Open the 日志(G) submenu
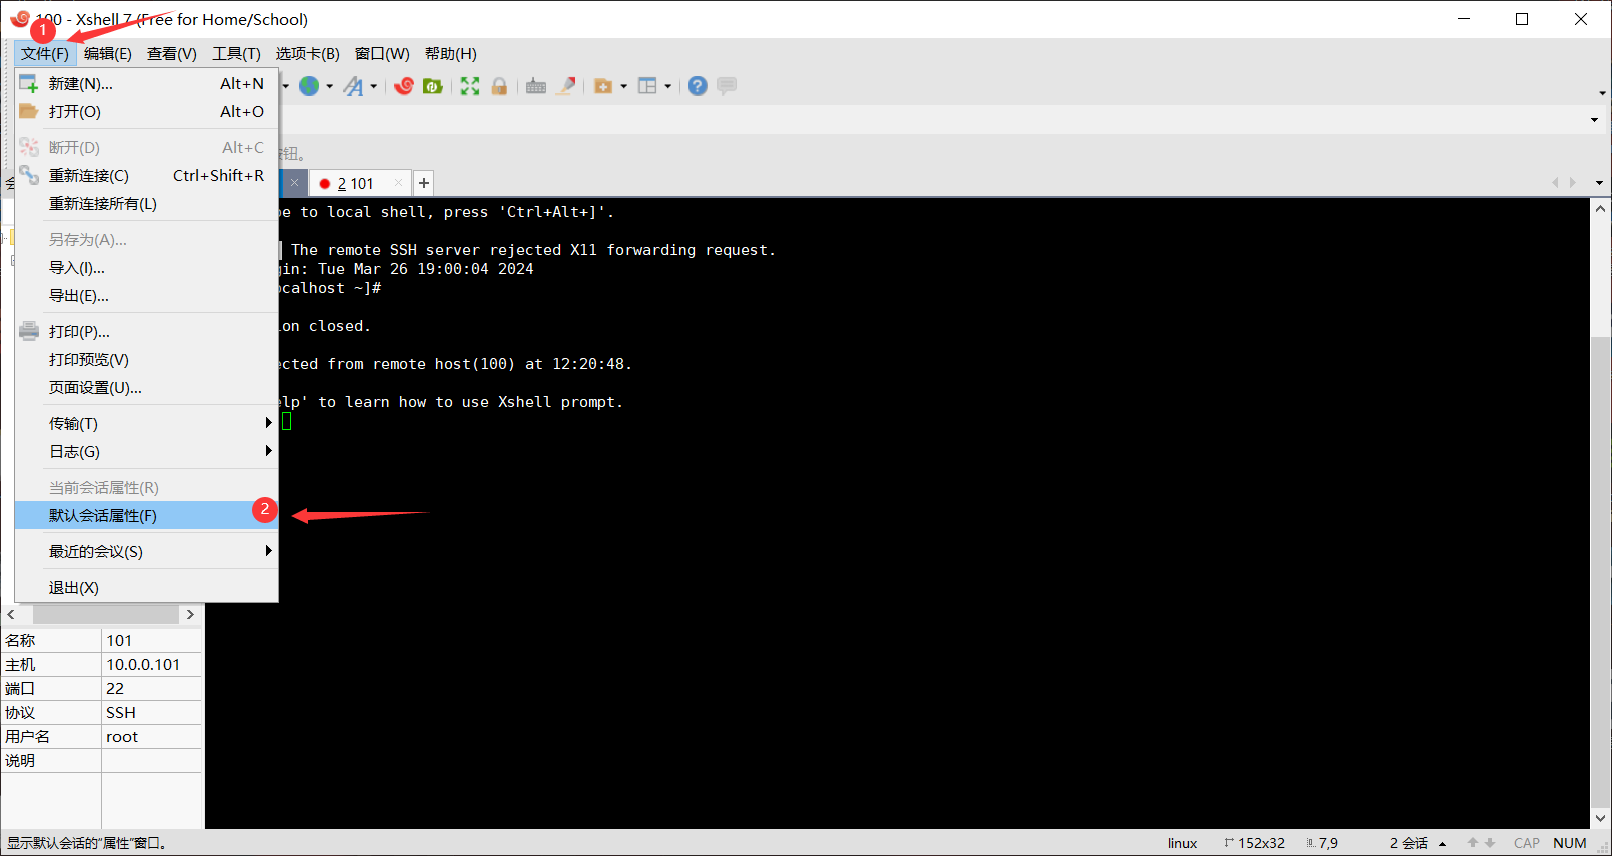The width and height of the screenshot is (1612, 856). pyautogui.click(x=146, y=451)
